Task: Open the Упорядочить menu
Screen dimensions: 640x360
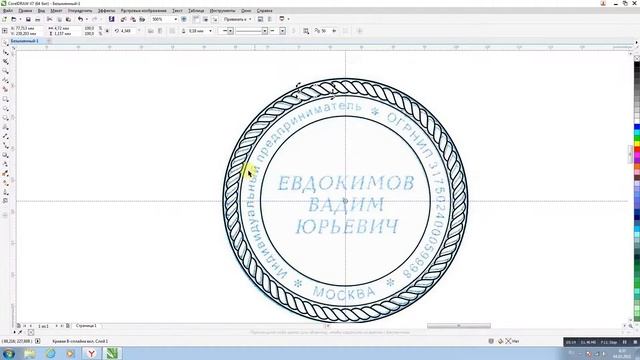Action: (x=80, y=11)
